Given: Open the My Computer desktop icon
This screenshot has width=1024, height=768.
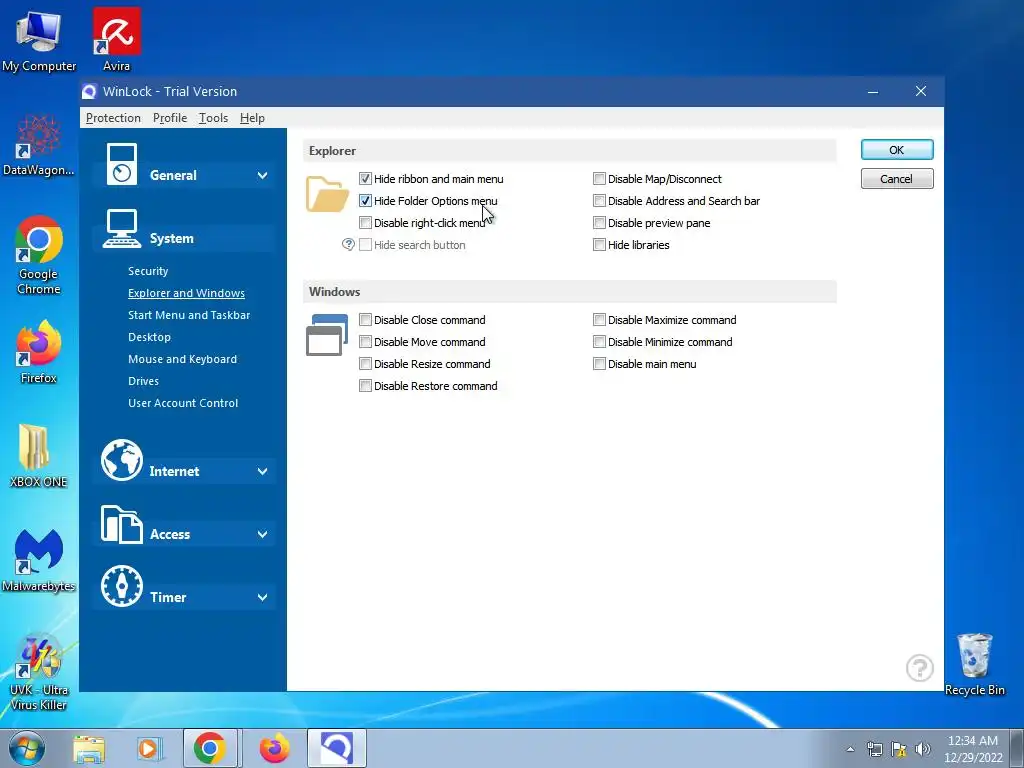Looking at the screenshot, I should 39,40.
